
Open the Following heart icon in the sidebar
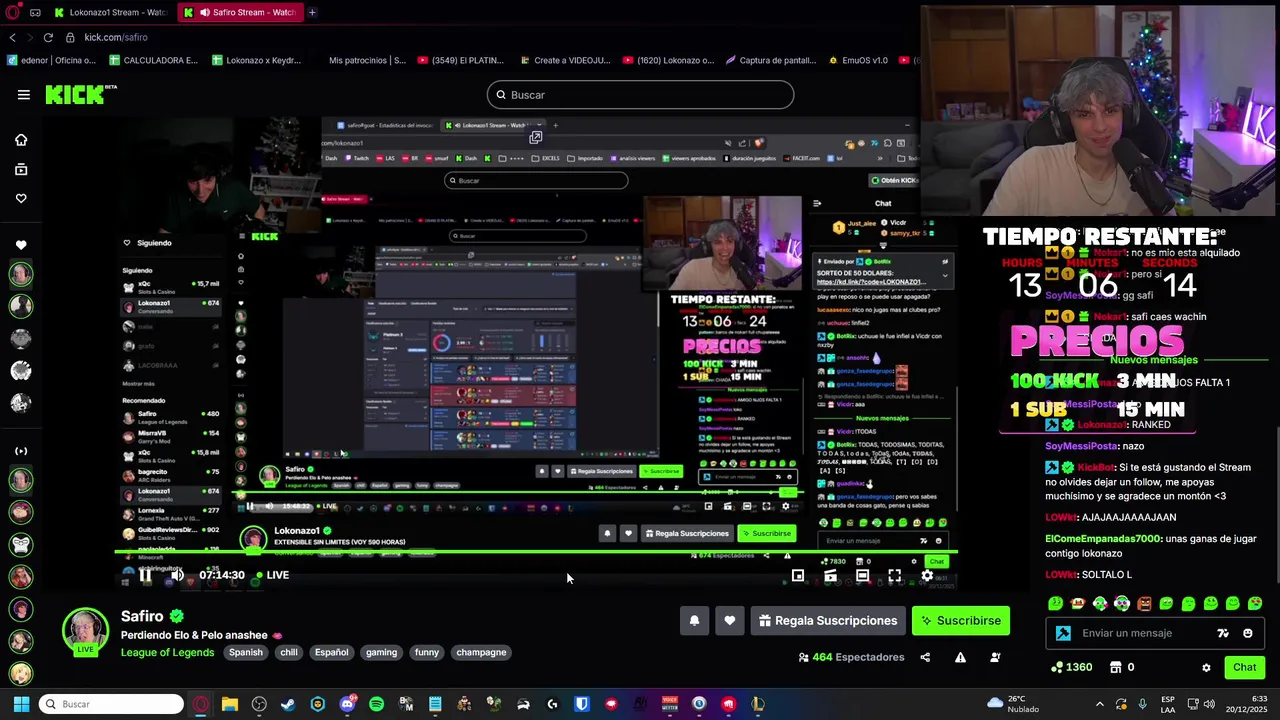(21, 198)
